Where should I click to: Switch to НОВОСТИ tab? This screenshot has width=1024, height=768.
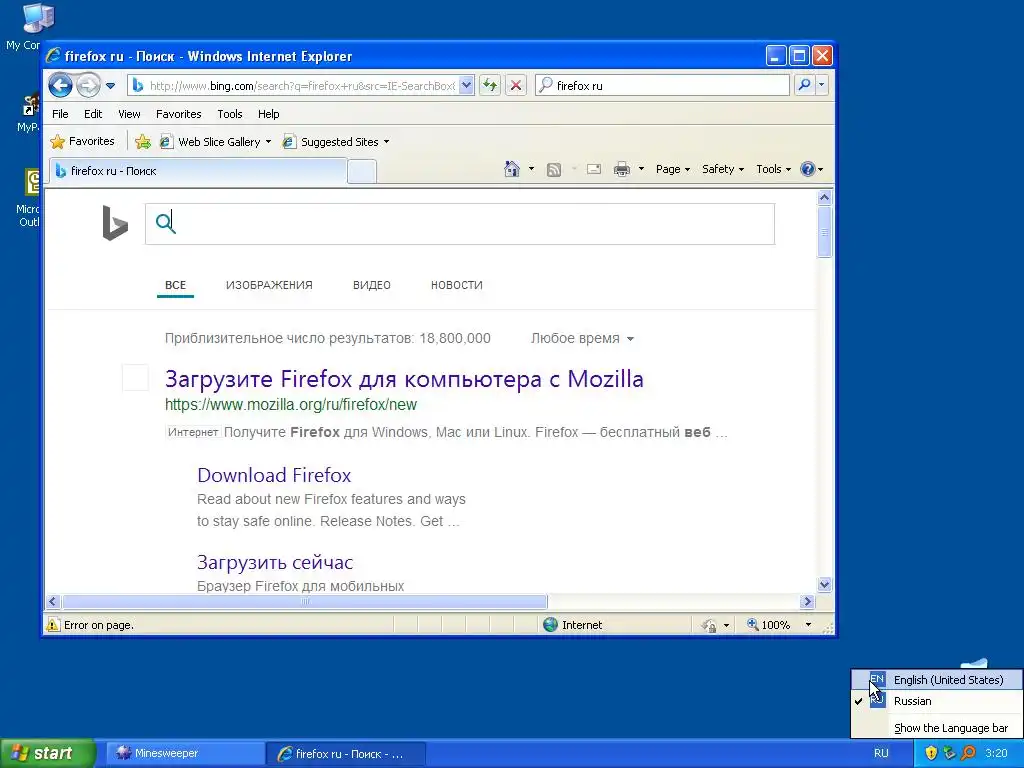pyautogui.click(x=456, y=285)
